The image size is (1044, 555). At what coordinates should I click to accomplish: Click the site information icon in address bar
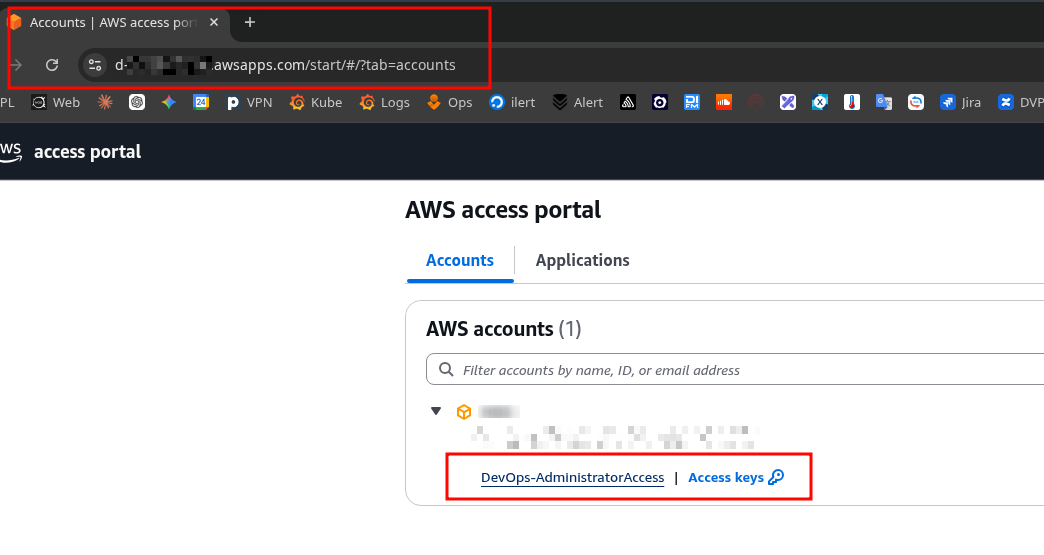coord(95,65)
